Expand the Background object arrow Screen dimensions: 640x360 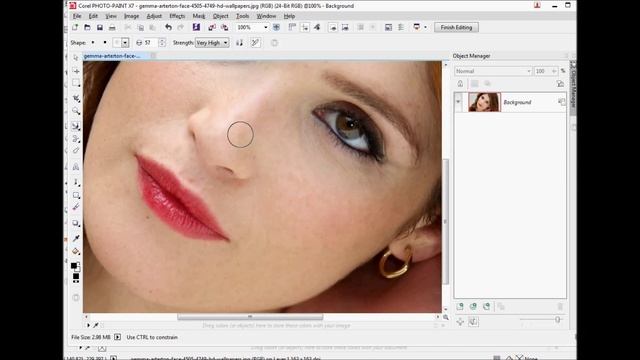click(x=458, y=102)
